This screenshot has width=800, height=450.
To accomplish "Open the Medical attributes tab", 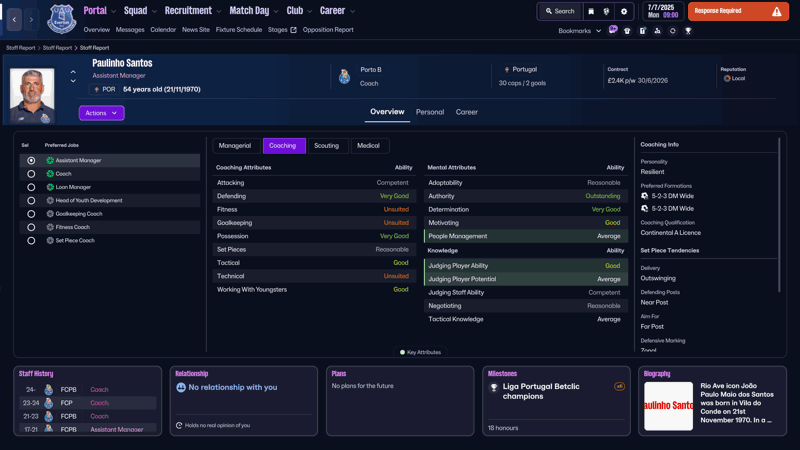I will coord(368,146).
